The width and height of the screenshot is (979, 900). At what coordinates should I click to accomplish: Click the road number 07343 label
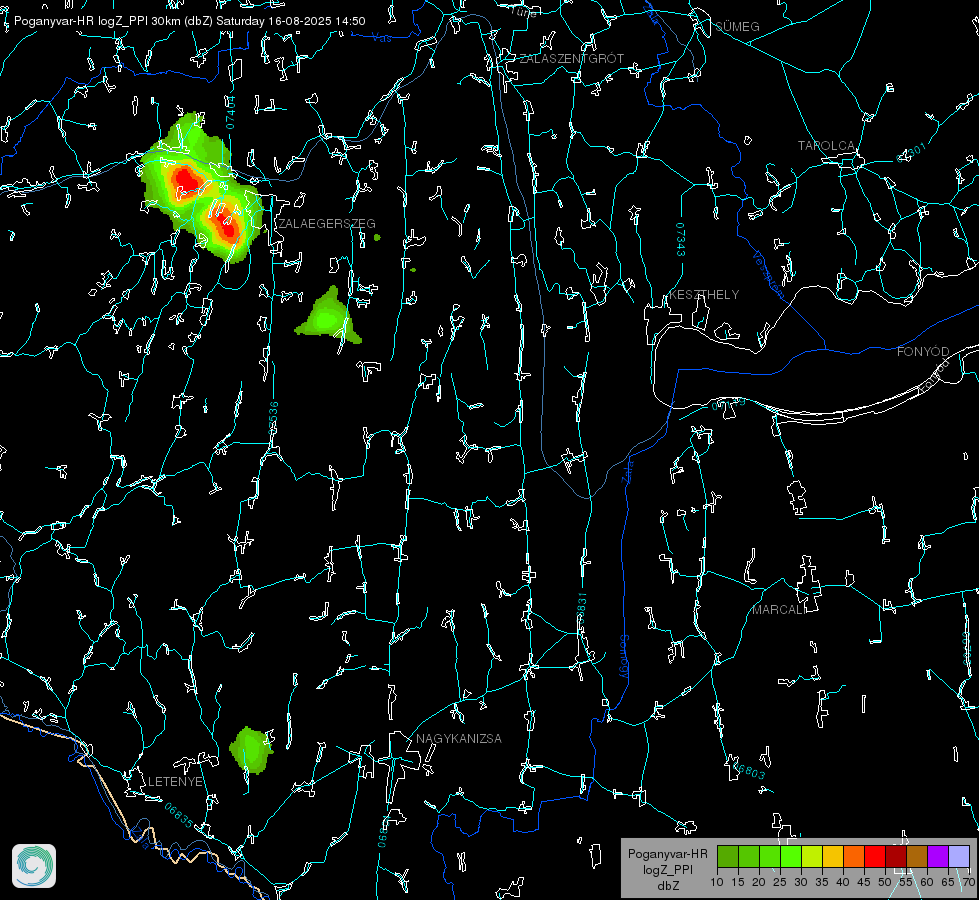681,240
